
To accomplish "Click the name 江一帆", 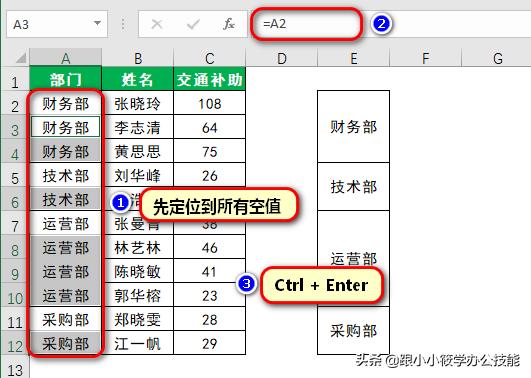I will pos(137,344).
